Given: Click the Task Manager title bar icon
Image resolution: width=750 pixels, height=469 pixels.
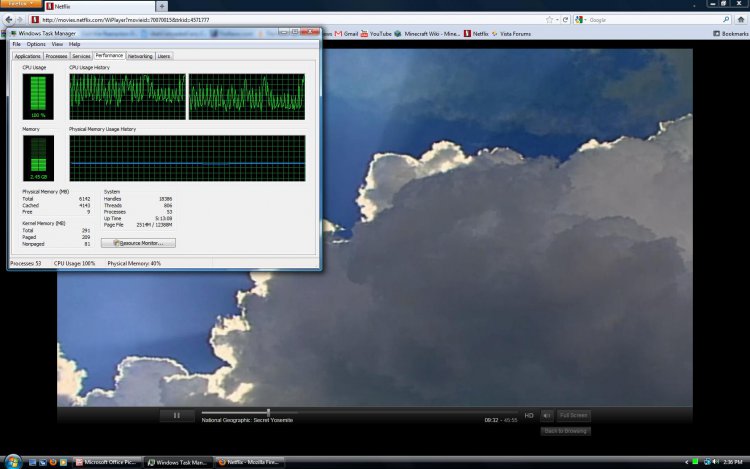Looking at the screenshot, I should [x=13, y=33].
